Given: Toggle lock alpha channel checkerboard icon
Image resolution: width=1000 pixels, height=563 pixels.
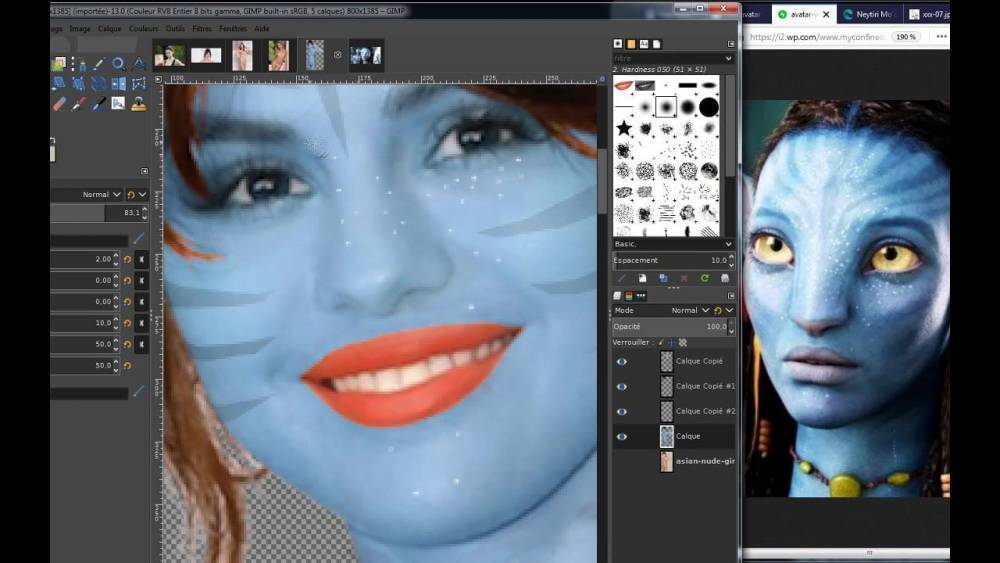Looking at the screenshot, I should click(x=682, y=342).
